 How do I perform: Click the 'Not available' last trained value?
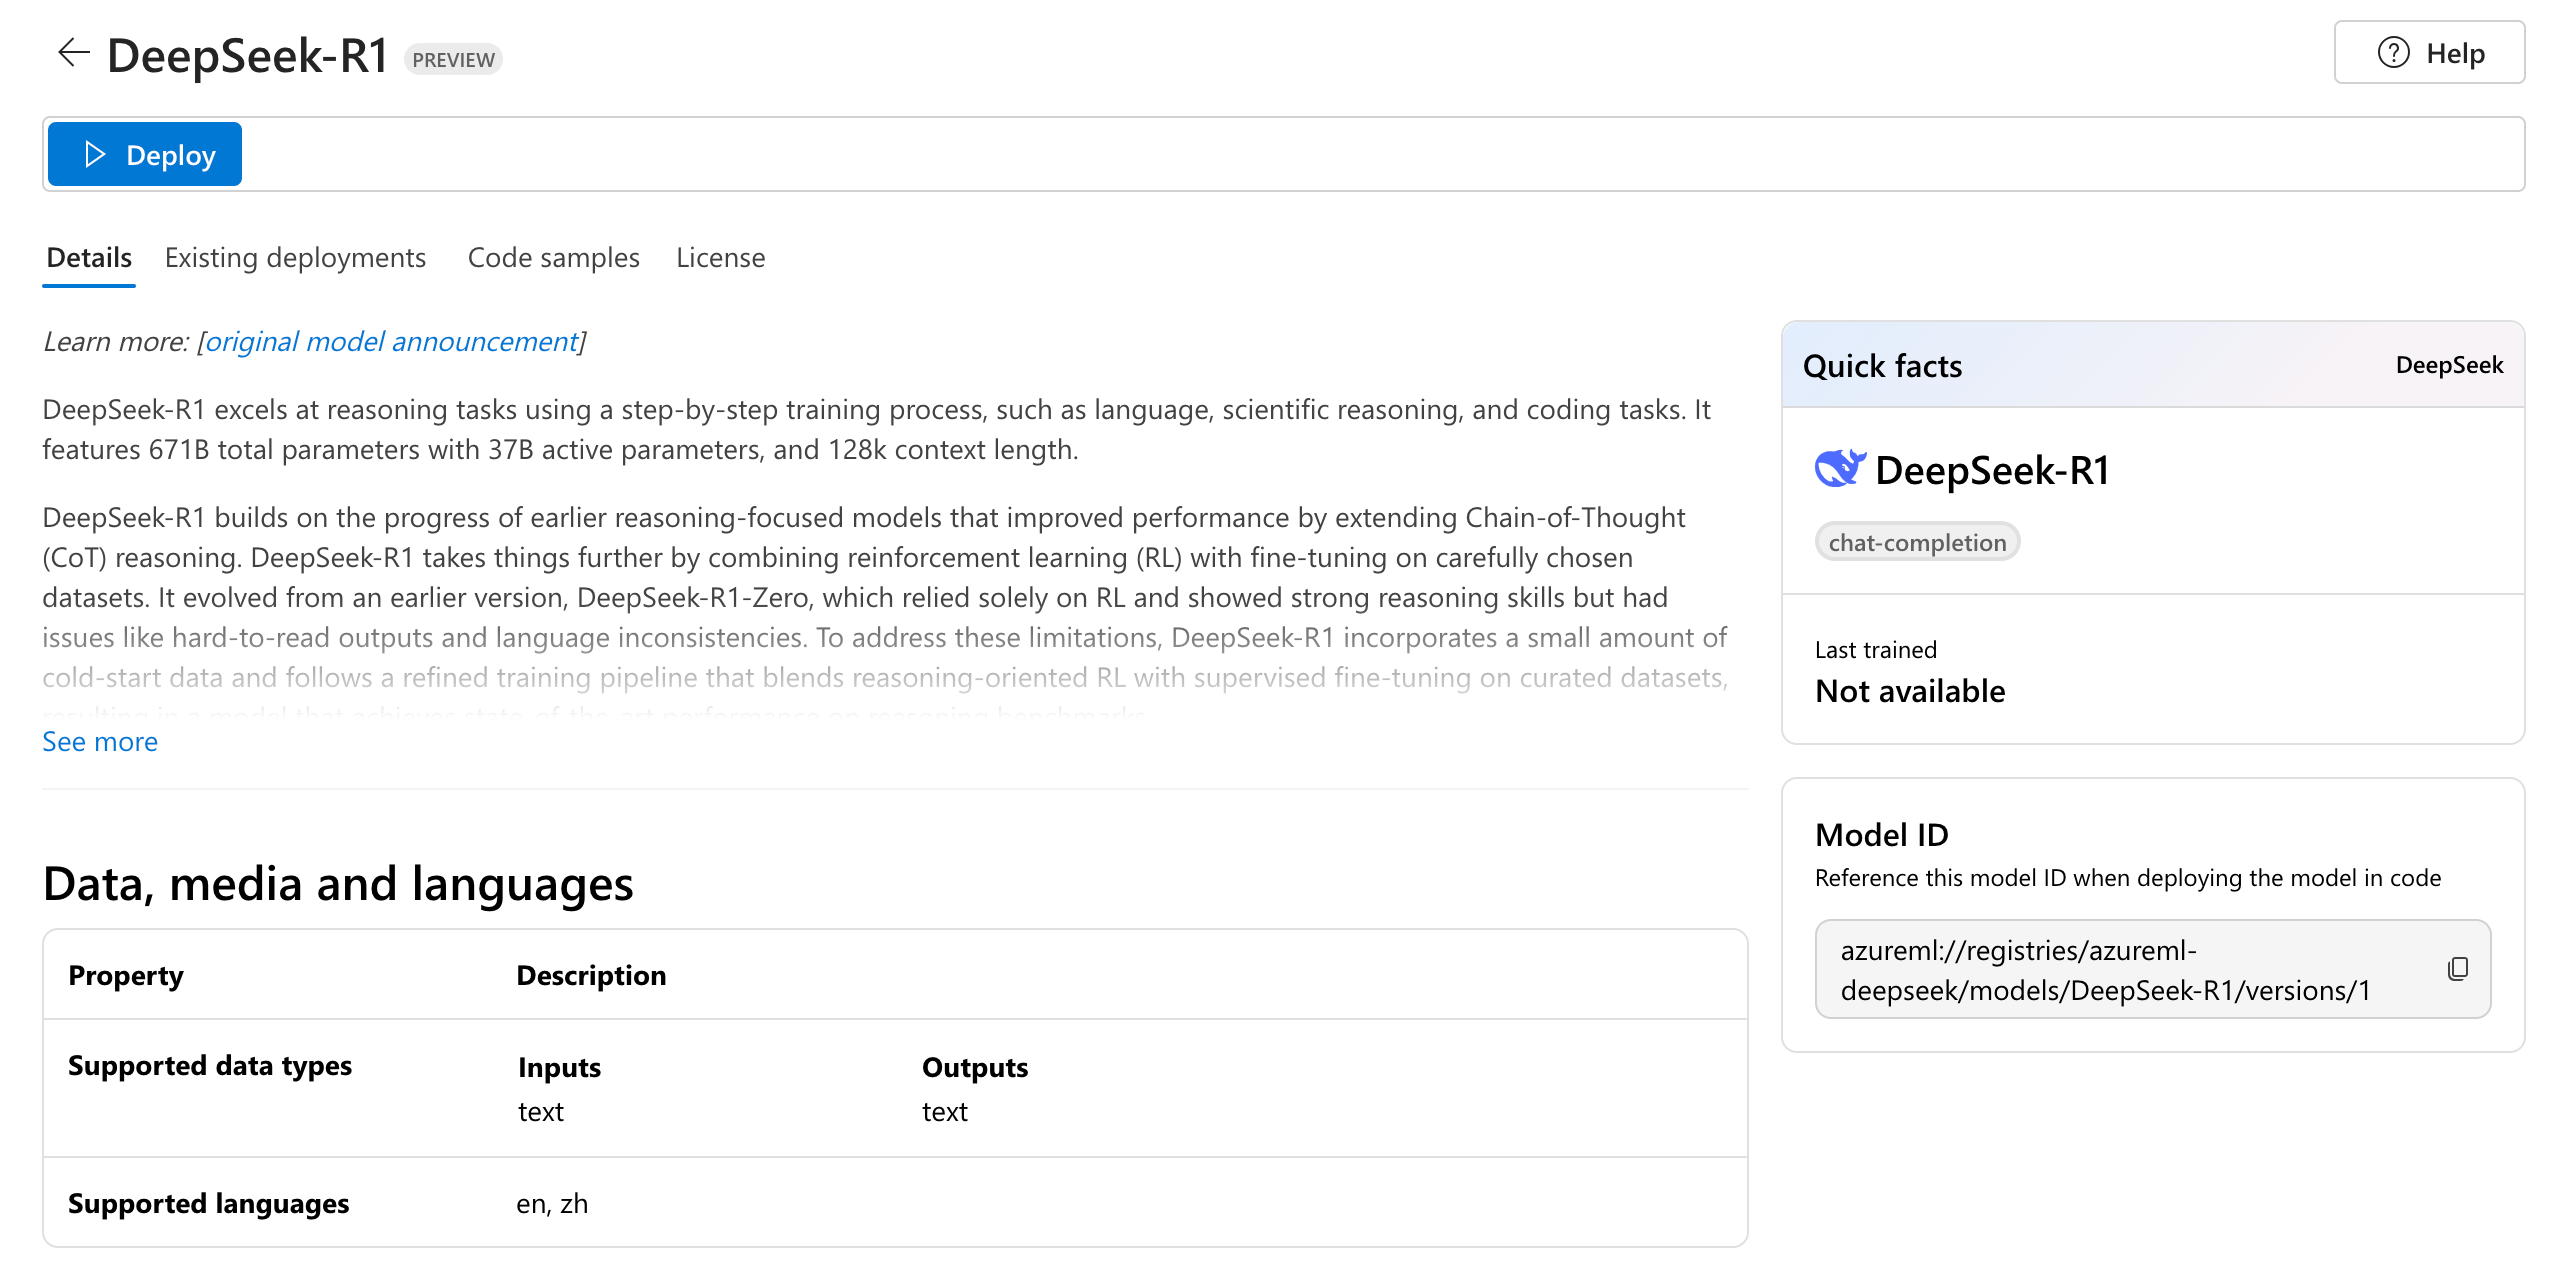pyautogui.click(x=1910, y=691)
